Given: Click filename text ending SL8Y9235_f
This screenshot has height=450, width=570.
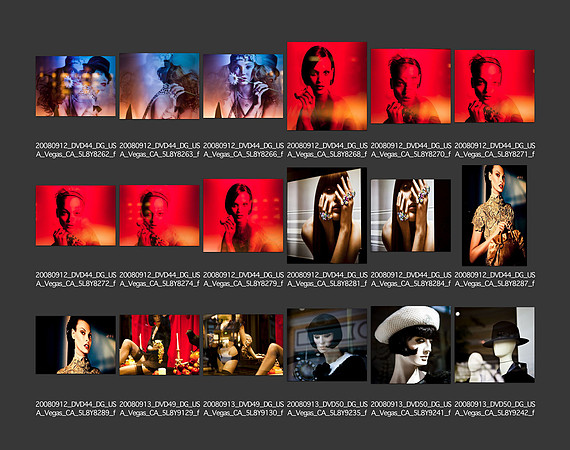Looking at the screenshot, I should click(x=327, y=409).
